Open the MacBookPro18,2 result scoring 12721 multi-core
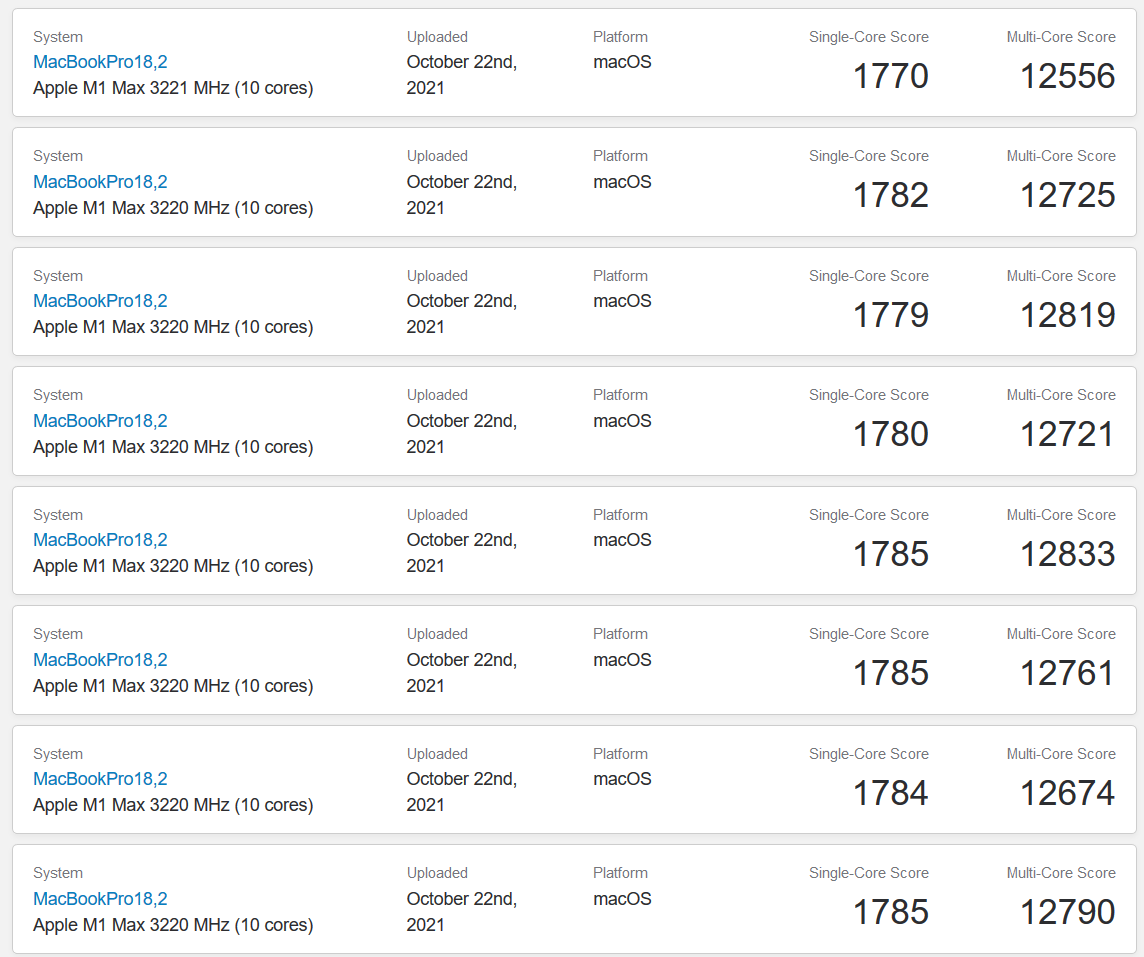 coord(100,420)
